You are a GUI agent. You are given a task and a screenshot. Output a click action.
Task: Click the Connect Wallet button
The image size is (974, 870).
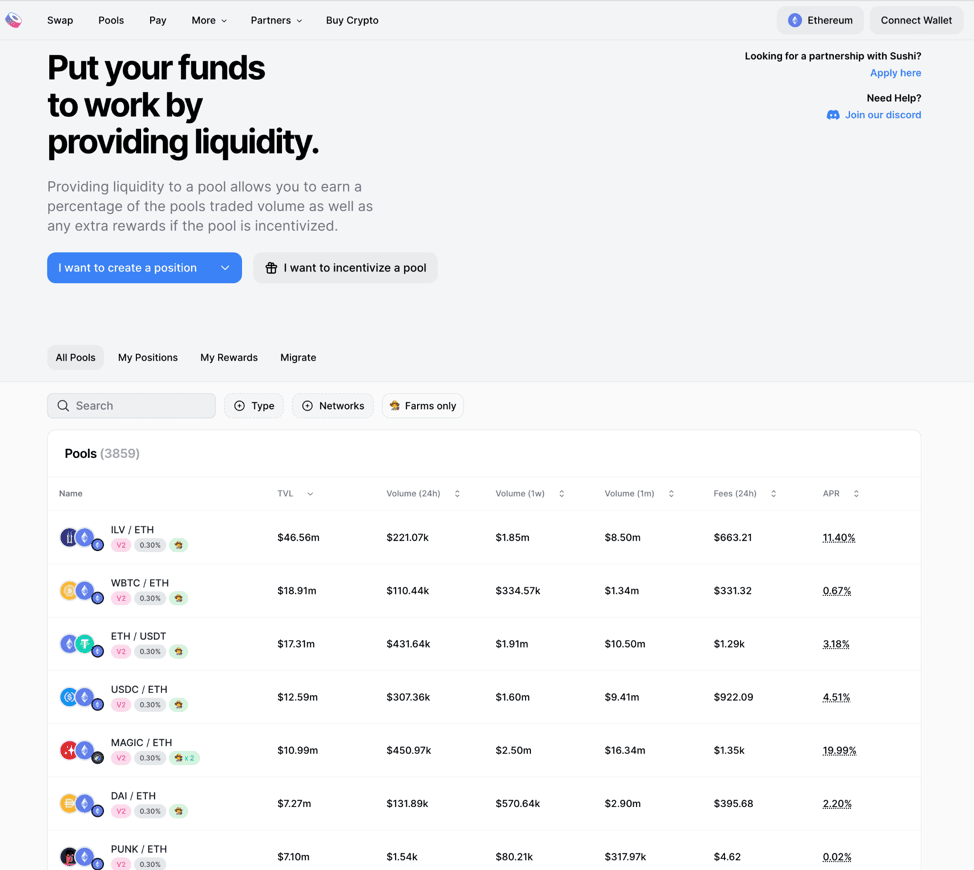(x=915, y=20)
